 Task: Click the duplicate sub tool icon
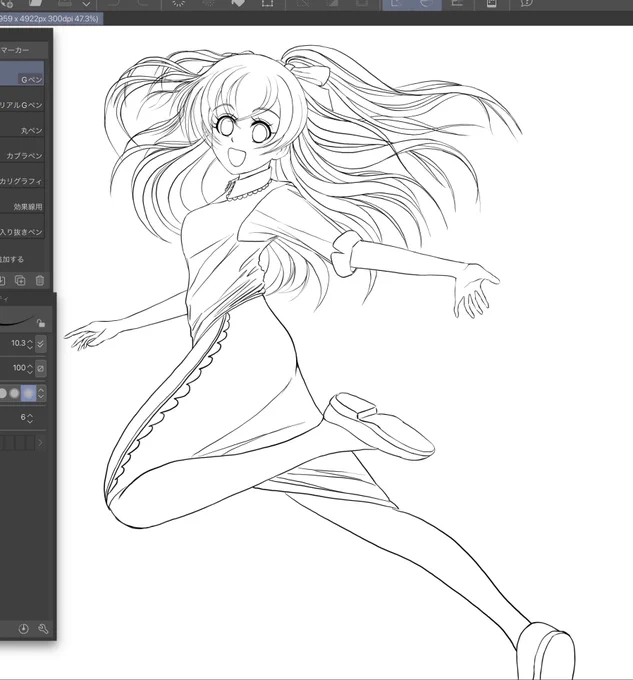[x=20, y=281]
